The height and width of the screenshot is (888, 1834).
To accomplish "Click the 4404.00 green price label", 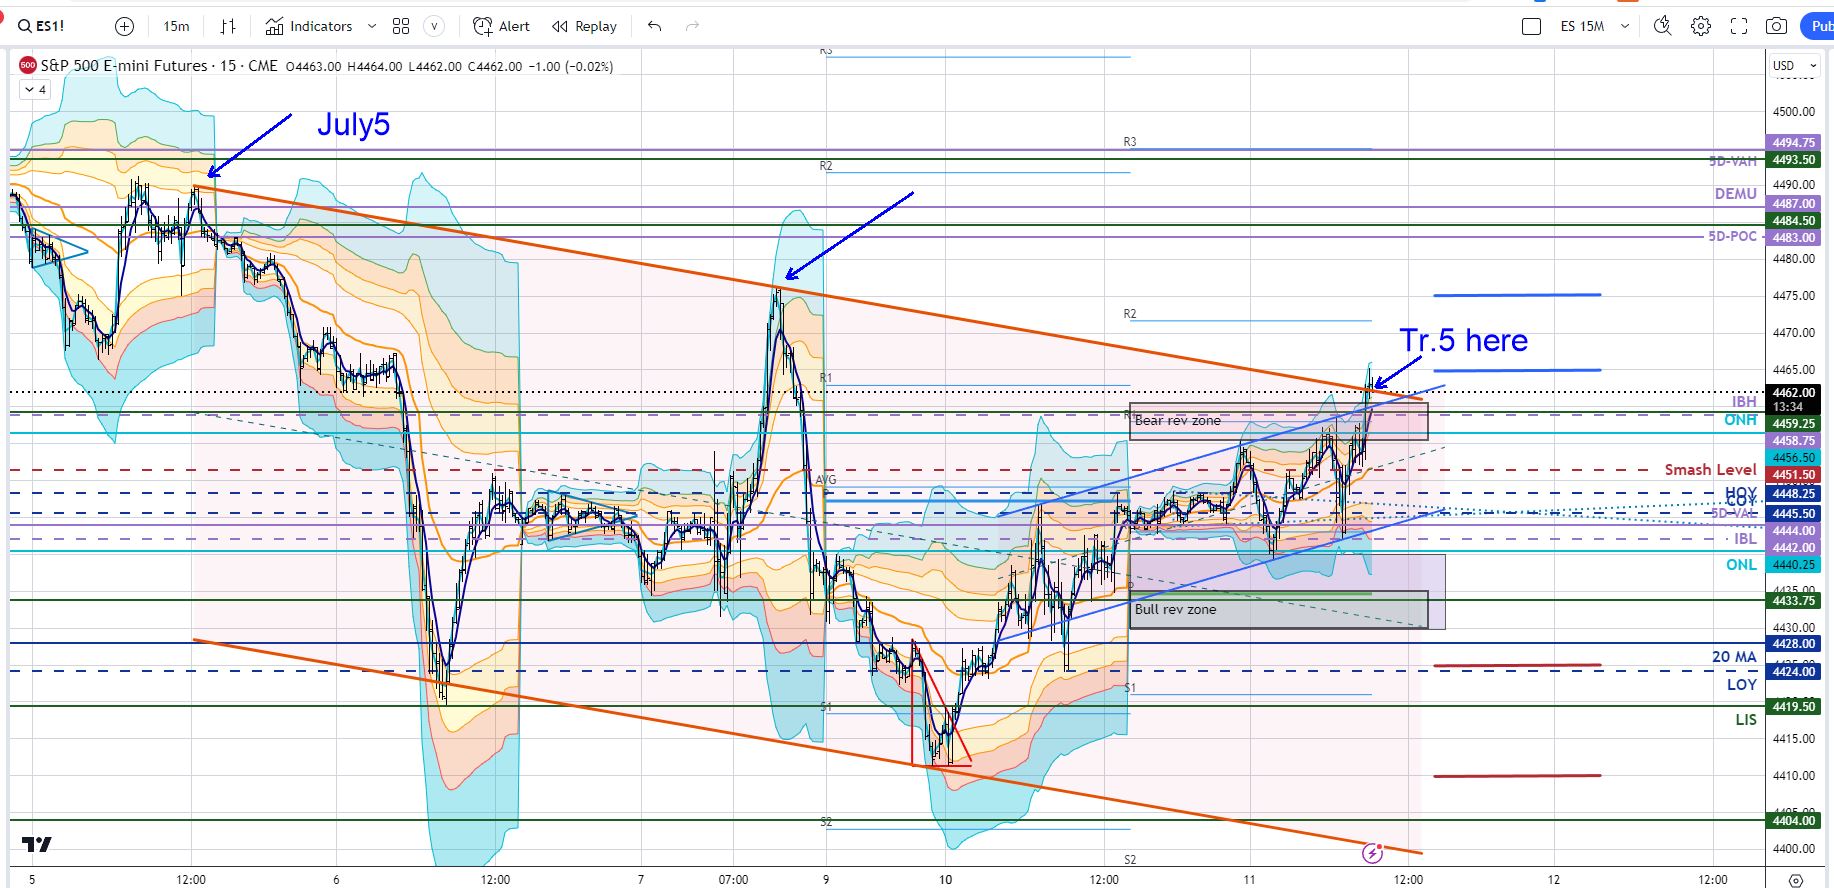I will [1794, 820].
